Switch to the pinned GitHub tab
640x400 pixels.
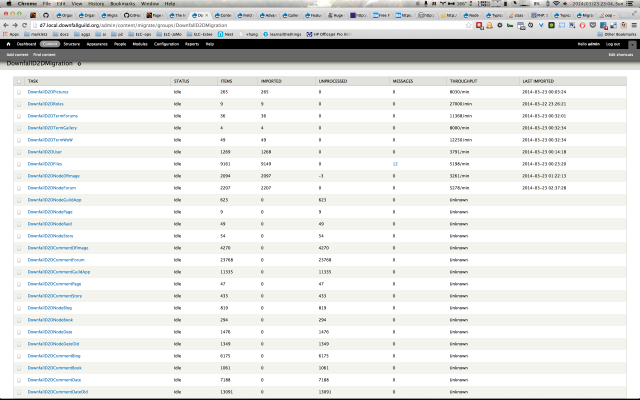coord(46,15)
